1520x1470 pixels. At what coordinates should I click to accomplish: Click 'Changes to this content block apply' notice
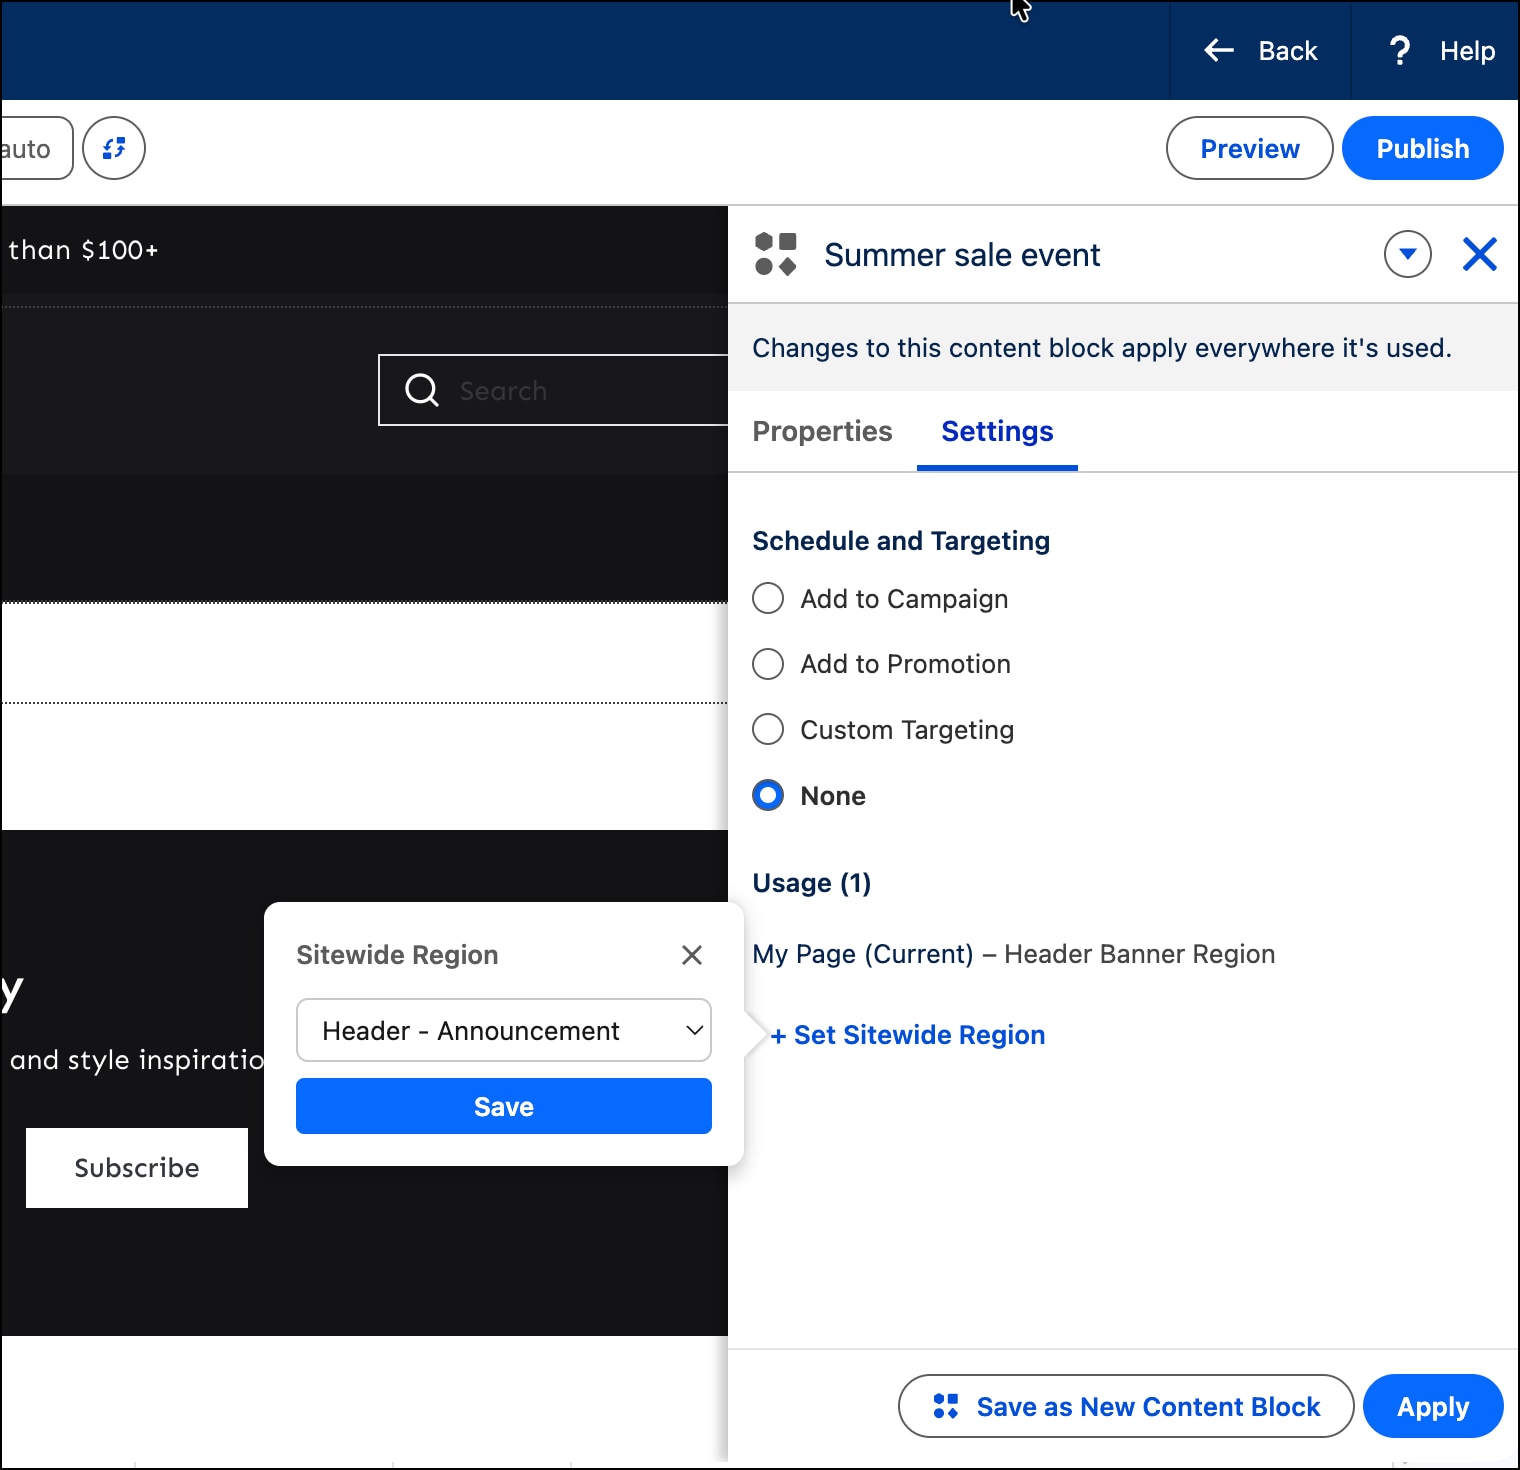1101,348
